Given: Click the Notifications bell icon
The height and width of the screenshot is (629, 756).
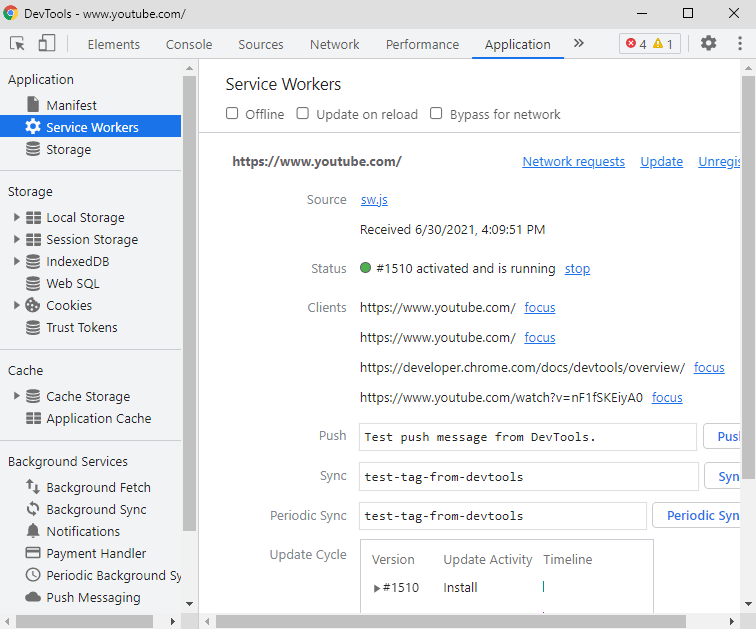Looking at the screenshot, I should click(33, 531).
